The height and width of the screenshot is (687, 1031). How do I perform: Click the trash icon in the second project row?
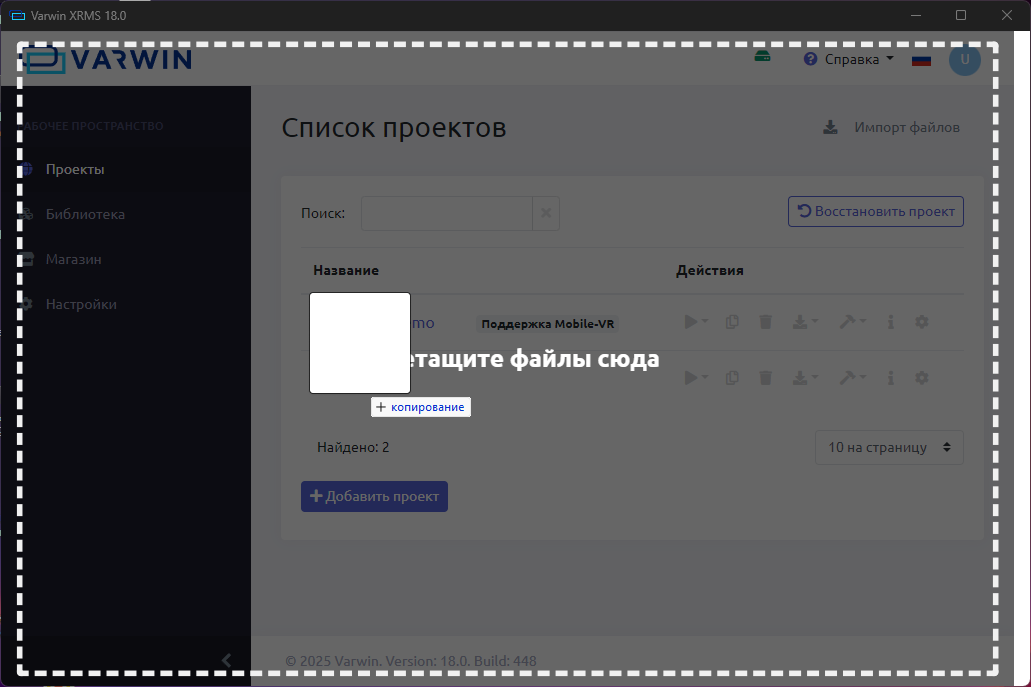765,378
